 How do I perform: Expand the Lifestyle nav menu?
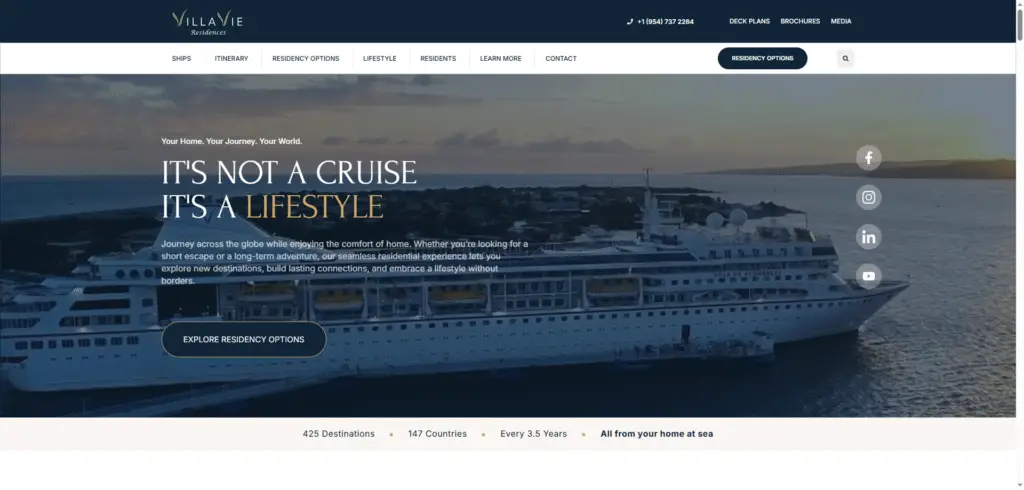tap(379, 58)
